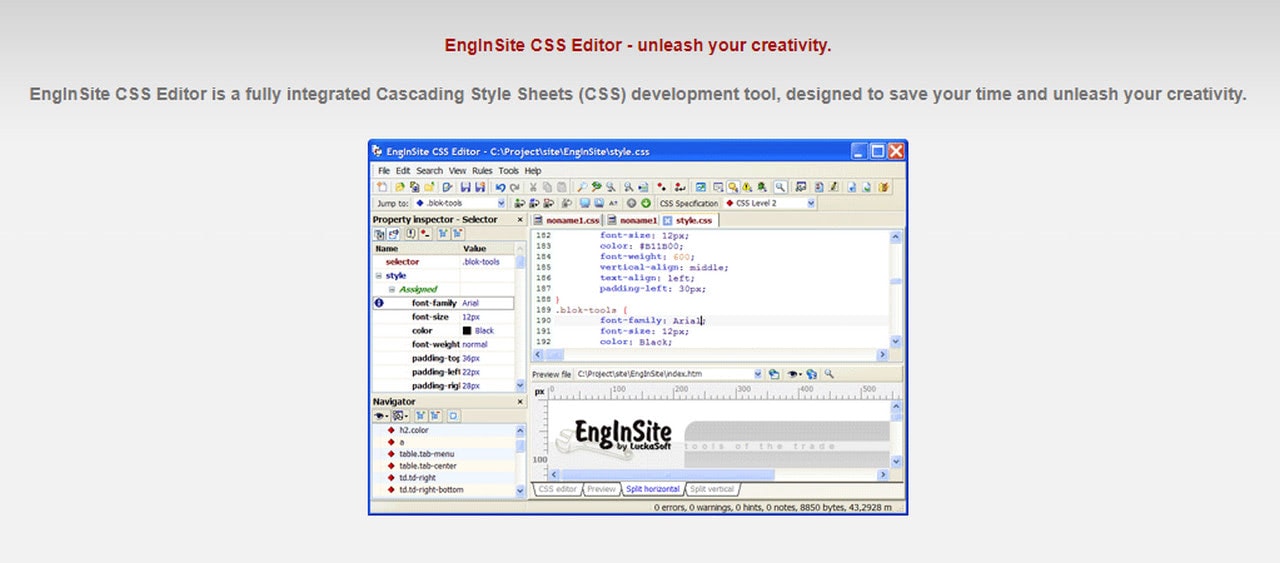
Task: Open the File menu
Action: (384, 171)
